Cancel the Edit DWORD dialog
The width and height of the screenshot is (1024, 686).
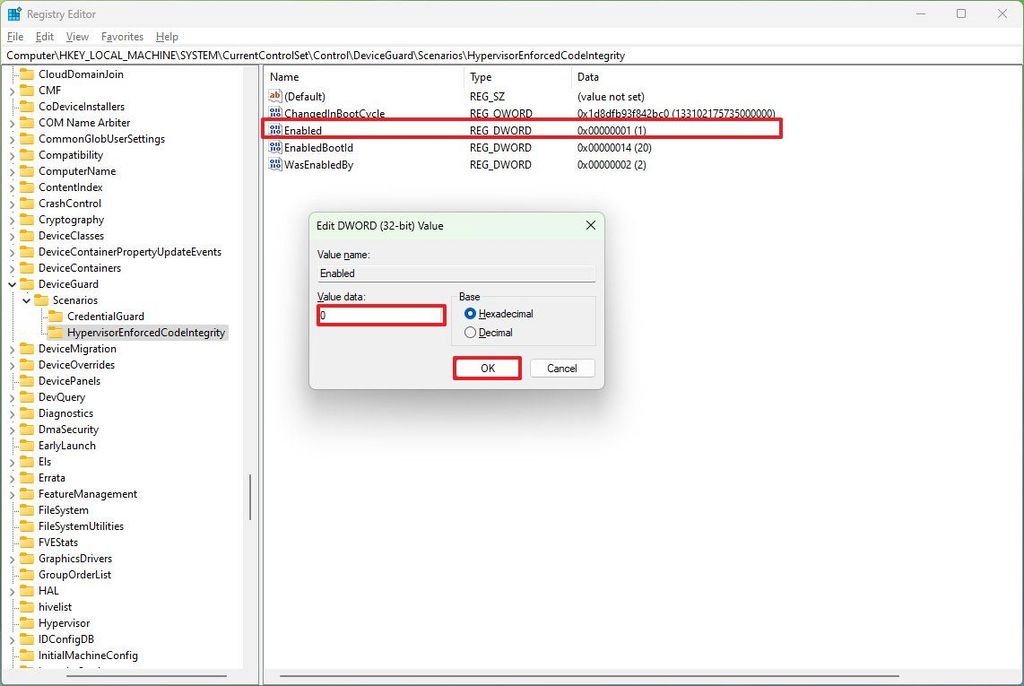[562, 368]
